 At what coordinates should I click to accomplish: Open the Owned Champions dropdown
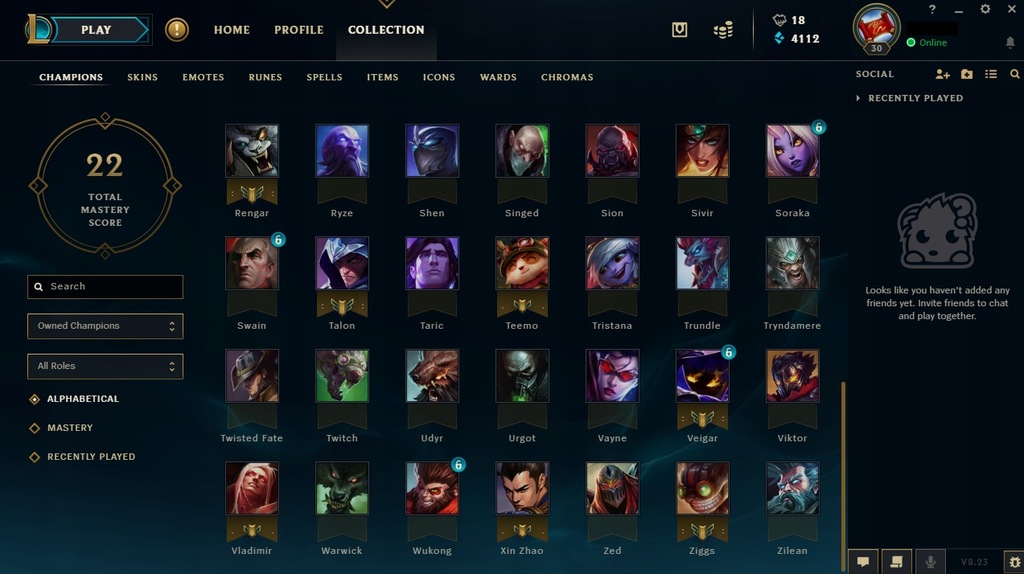point(105,326)
